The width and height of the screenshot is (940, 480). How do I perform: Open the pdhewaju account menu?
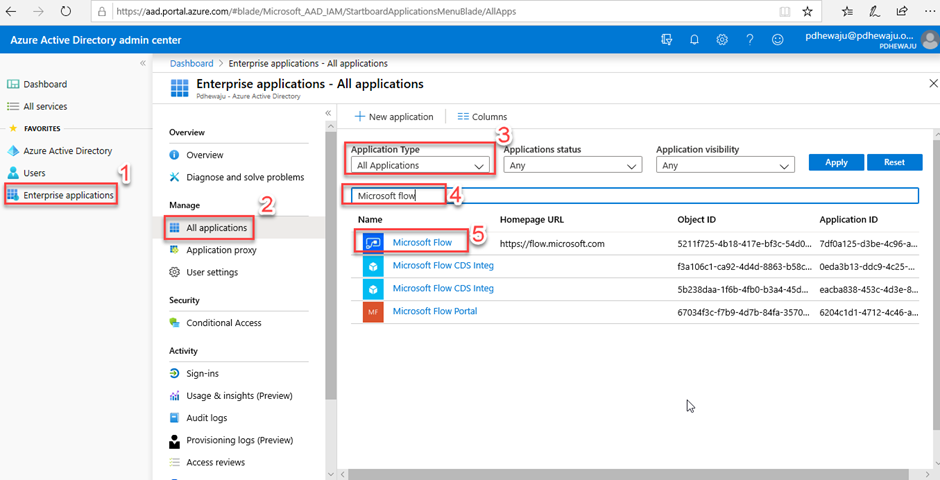(870, 40)
